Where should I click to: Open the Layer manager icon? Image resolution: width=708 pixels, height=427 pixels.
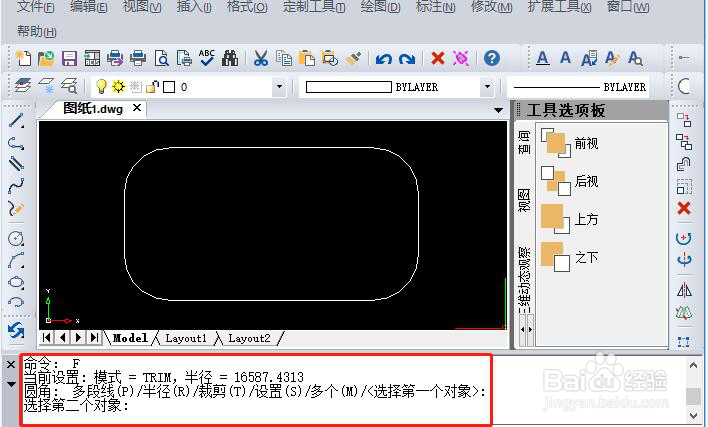click(23, 85)
